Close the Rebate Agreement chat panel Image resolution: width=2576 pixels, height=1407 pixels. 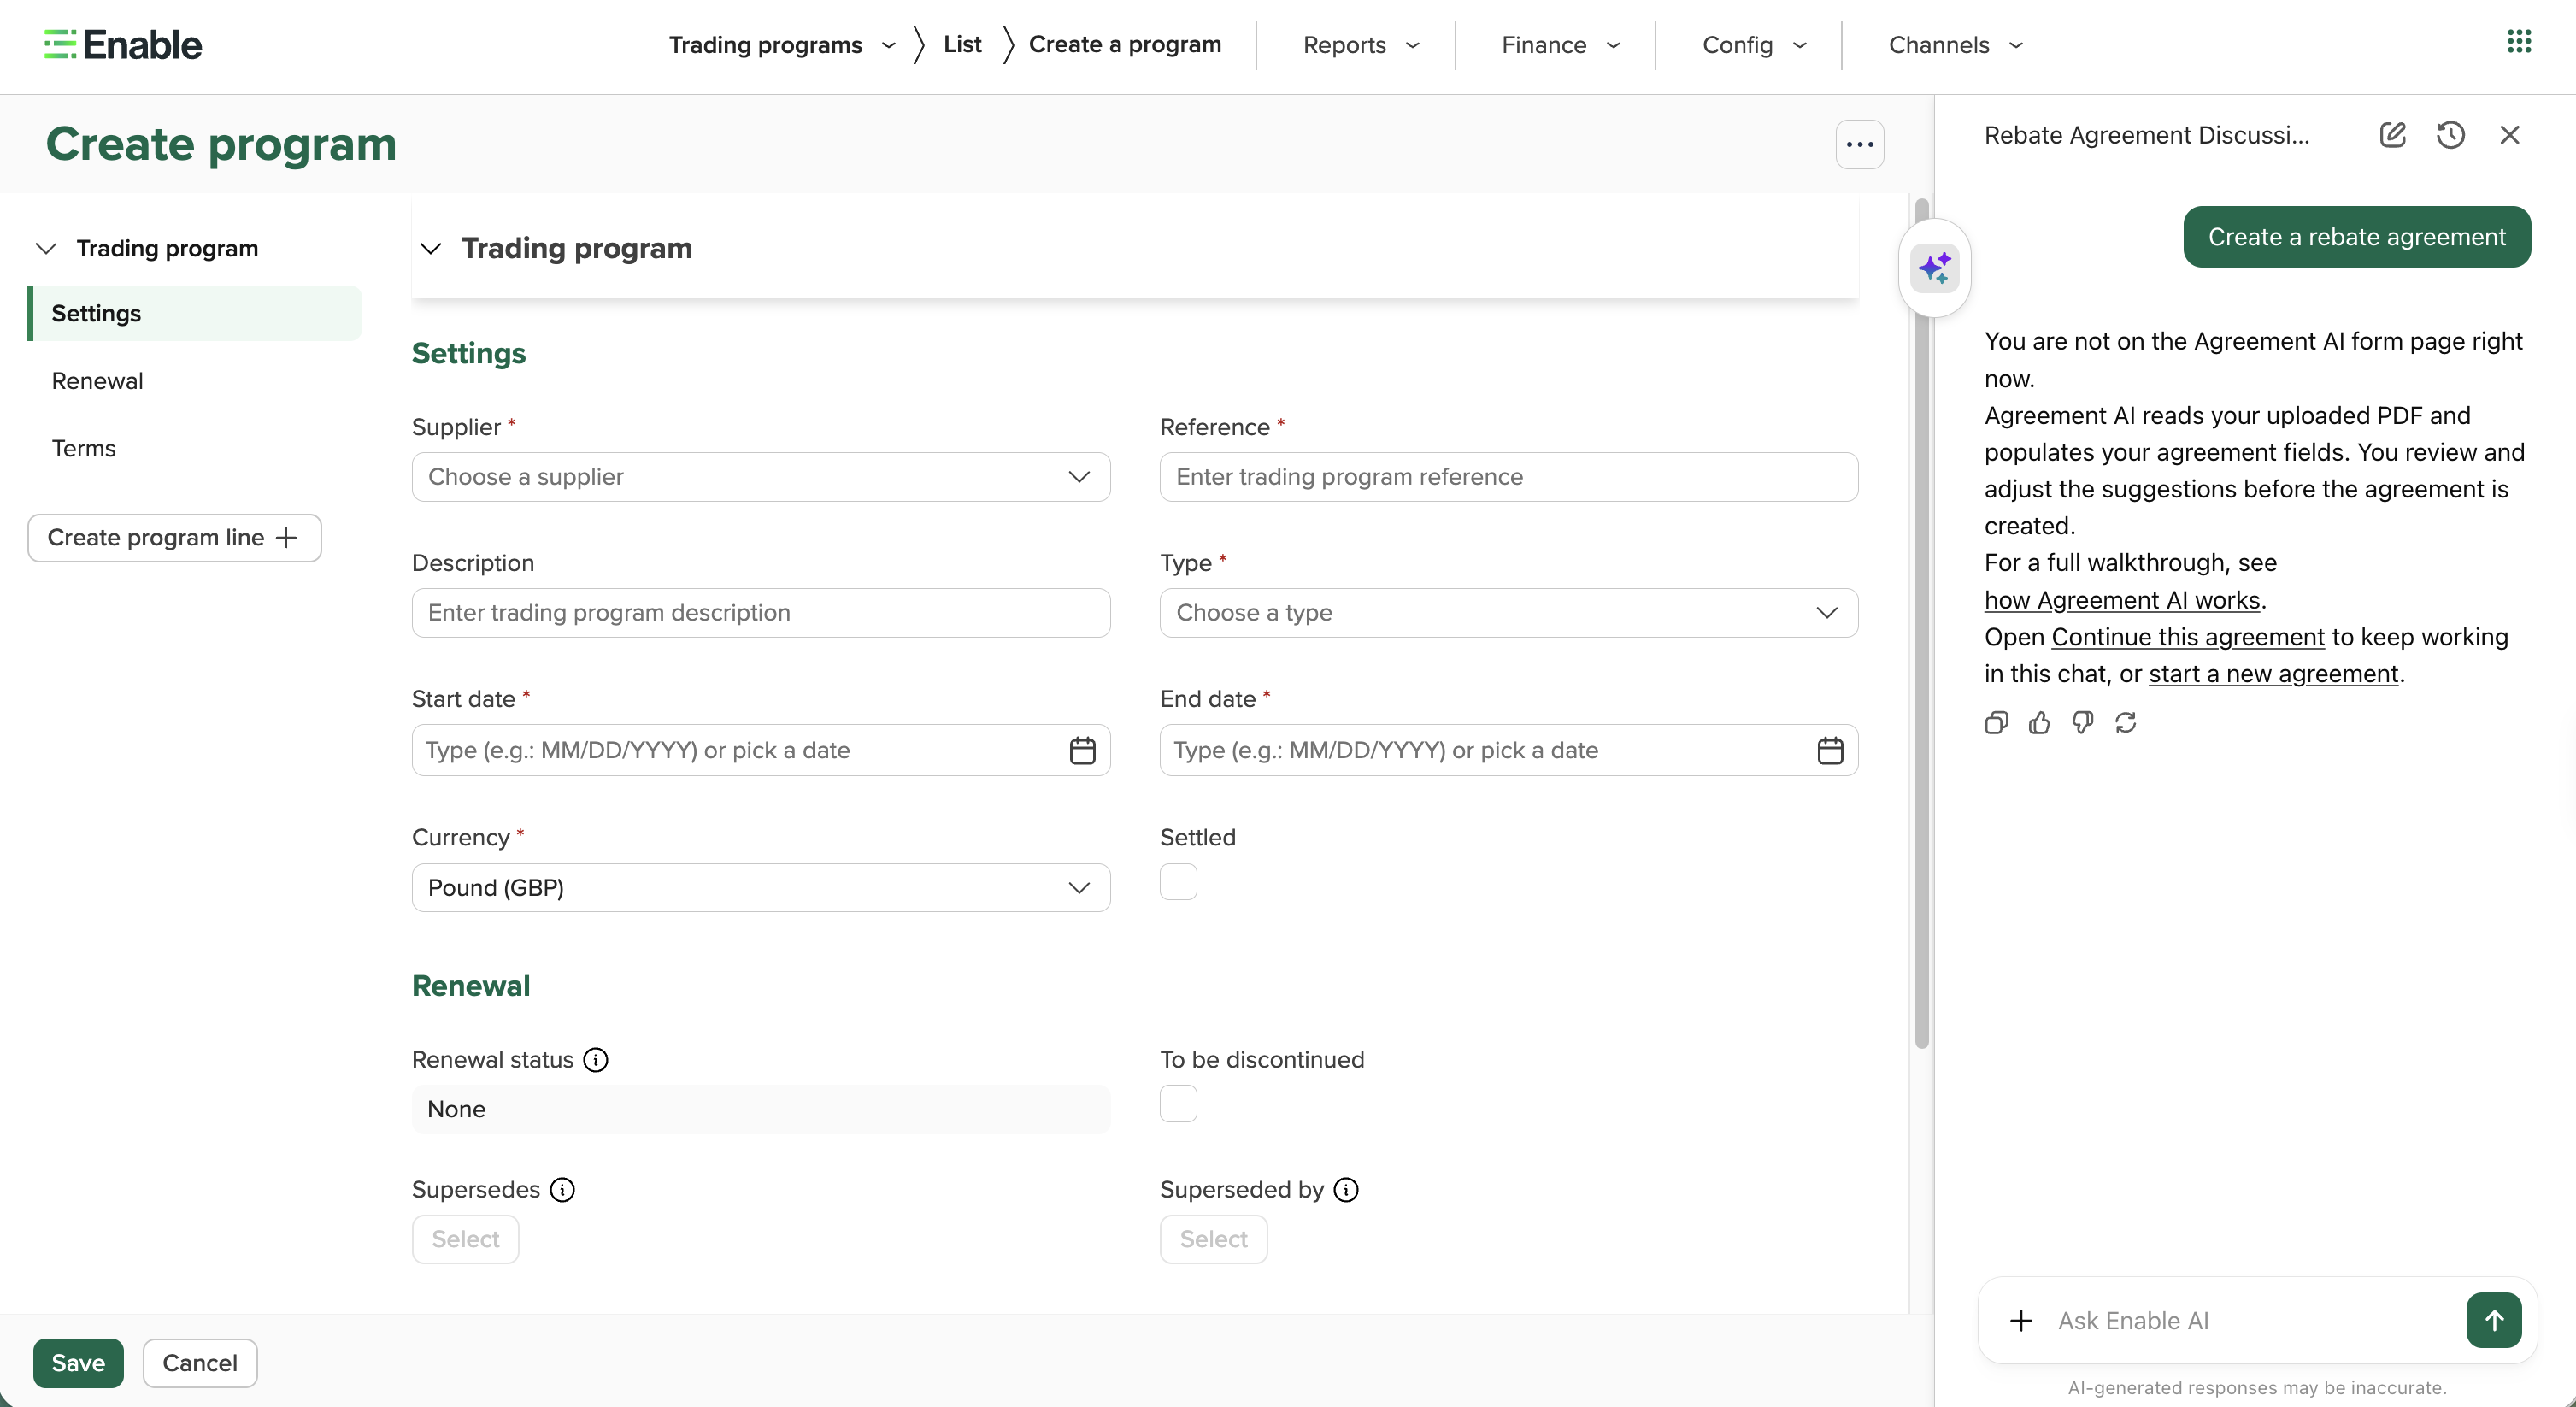(2510, 135)
